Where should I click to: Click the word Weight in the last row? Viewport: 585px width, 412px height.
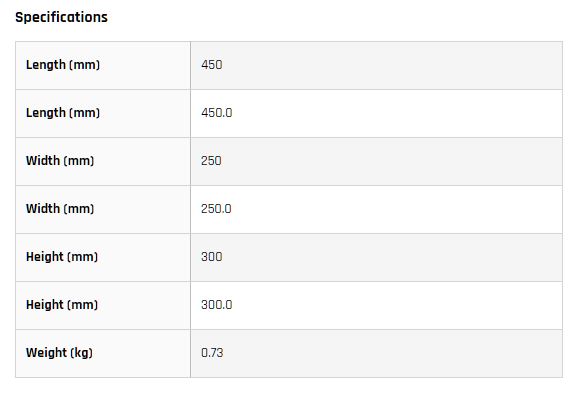(x=47, y=353)
